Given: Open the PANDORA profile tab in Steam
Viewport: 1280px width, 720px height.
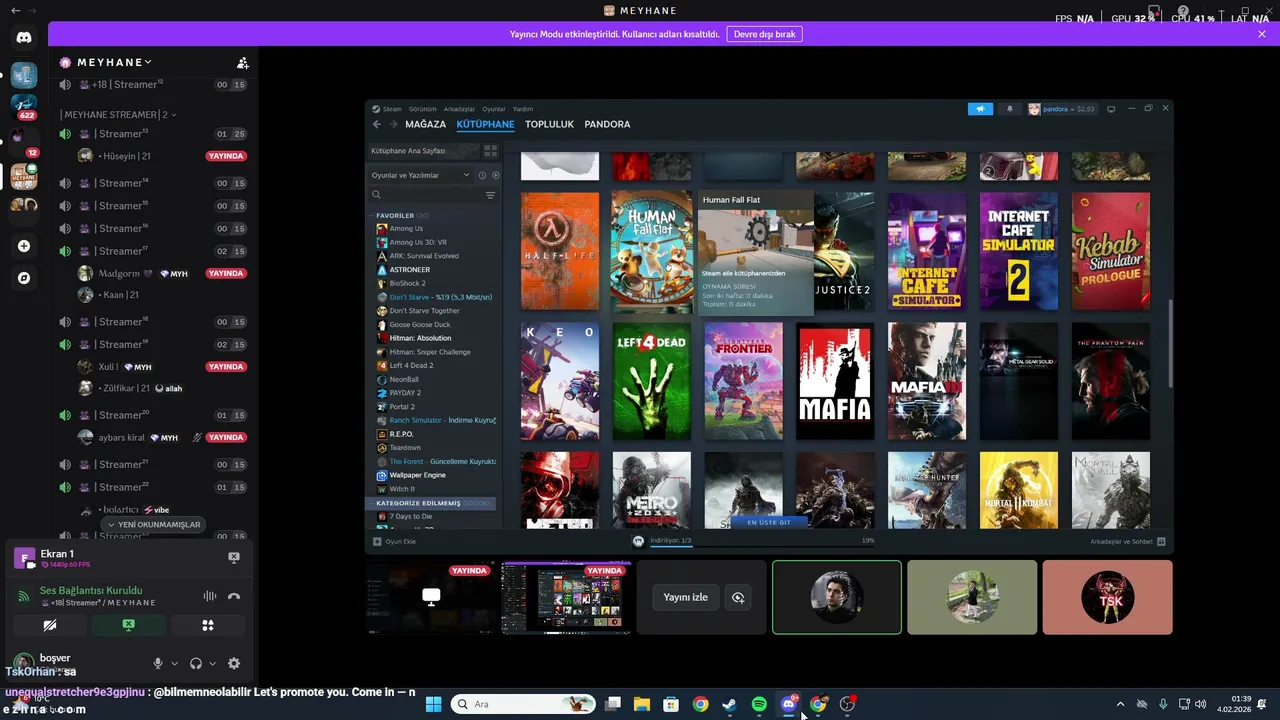Looking at the screenshot, I should click(x=607, y=125).
